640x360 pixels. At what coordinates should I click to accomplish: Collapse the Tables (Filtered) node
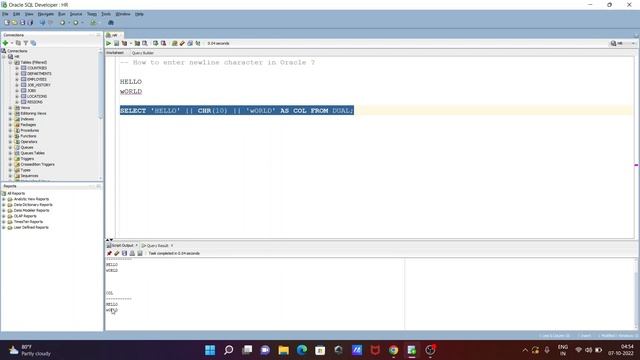tap(11, 62)
